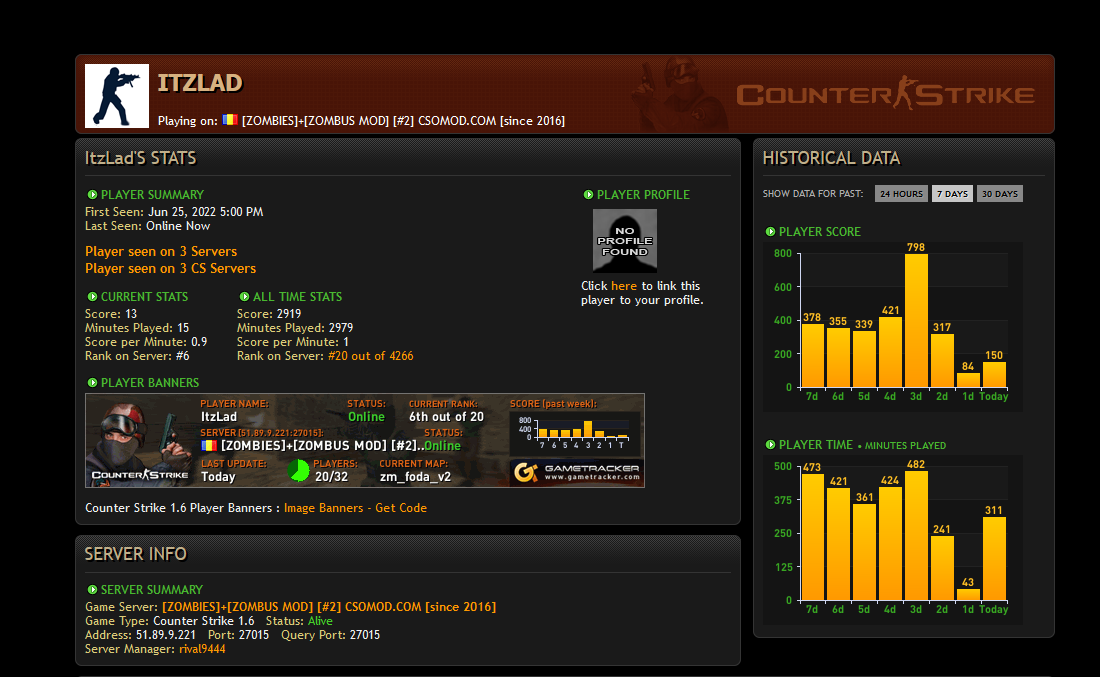Open server manager rival9444 profile
The width and height of the screenshot is (1100, 677).
[202, 649]
